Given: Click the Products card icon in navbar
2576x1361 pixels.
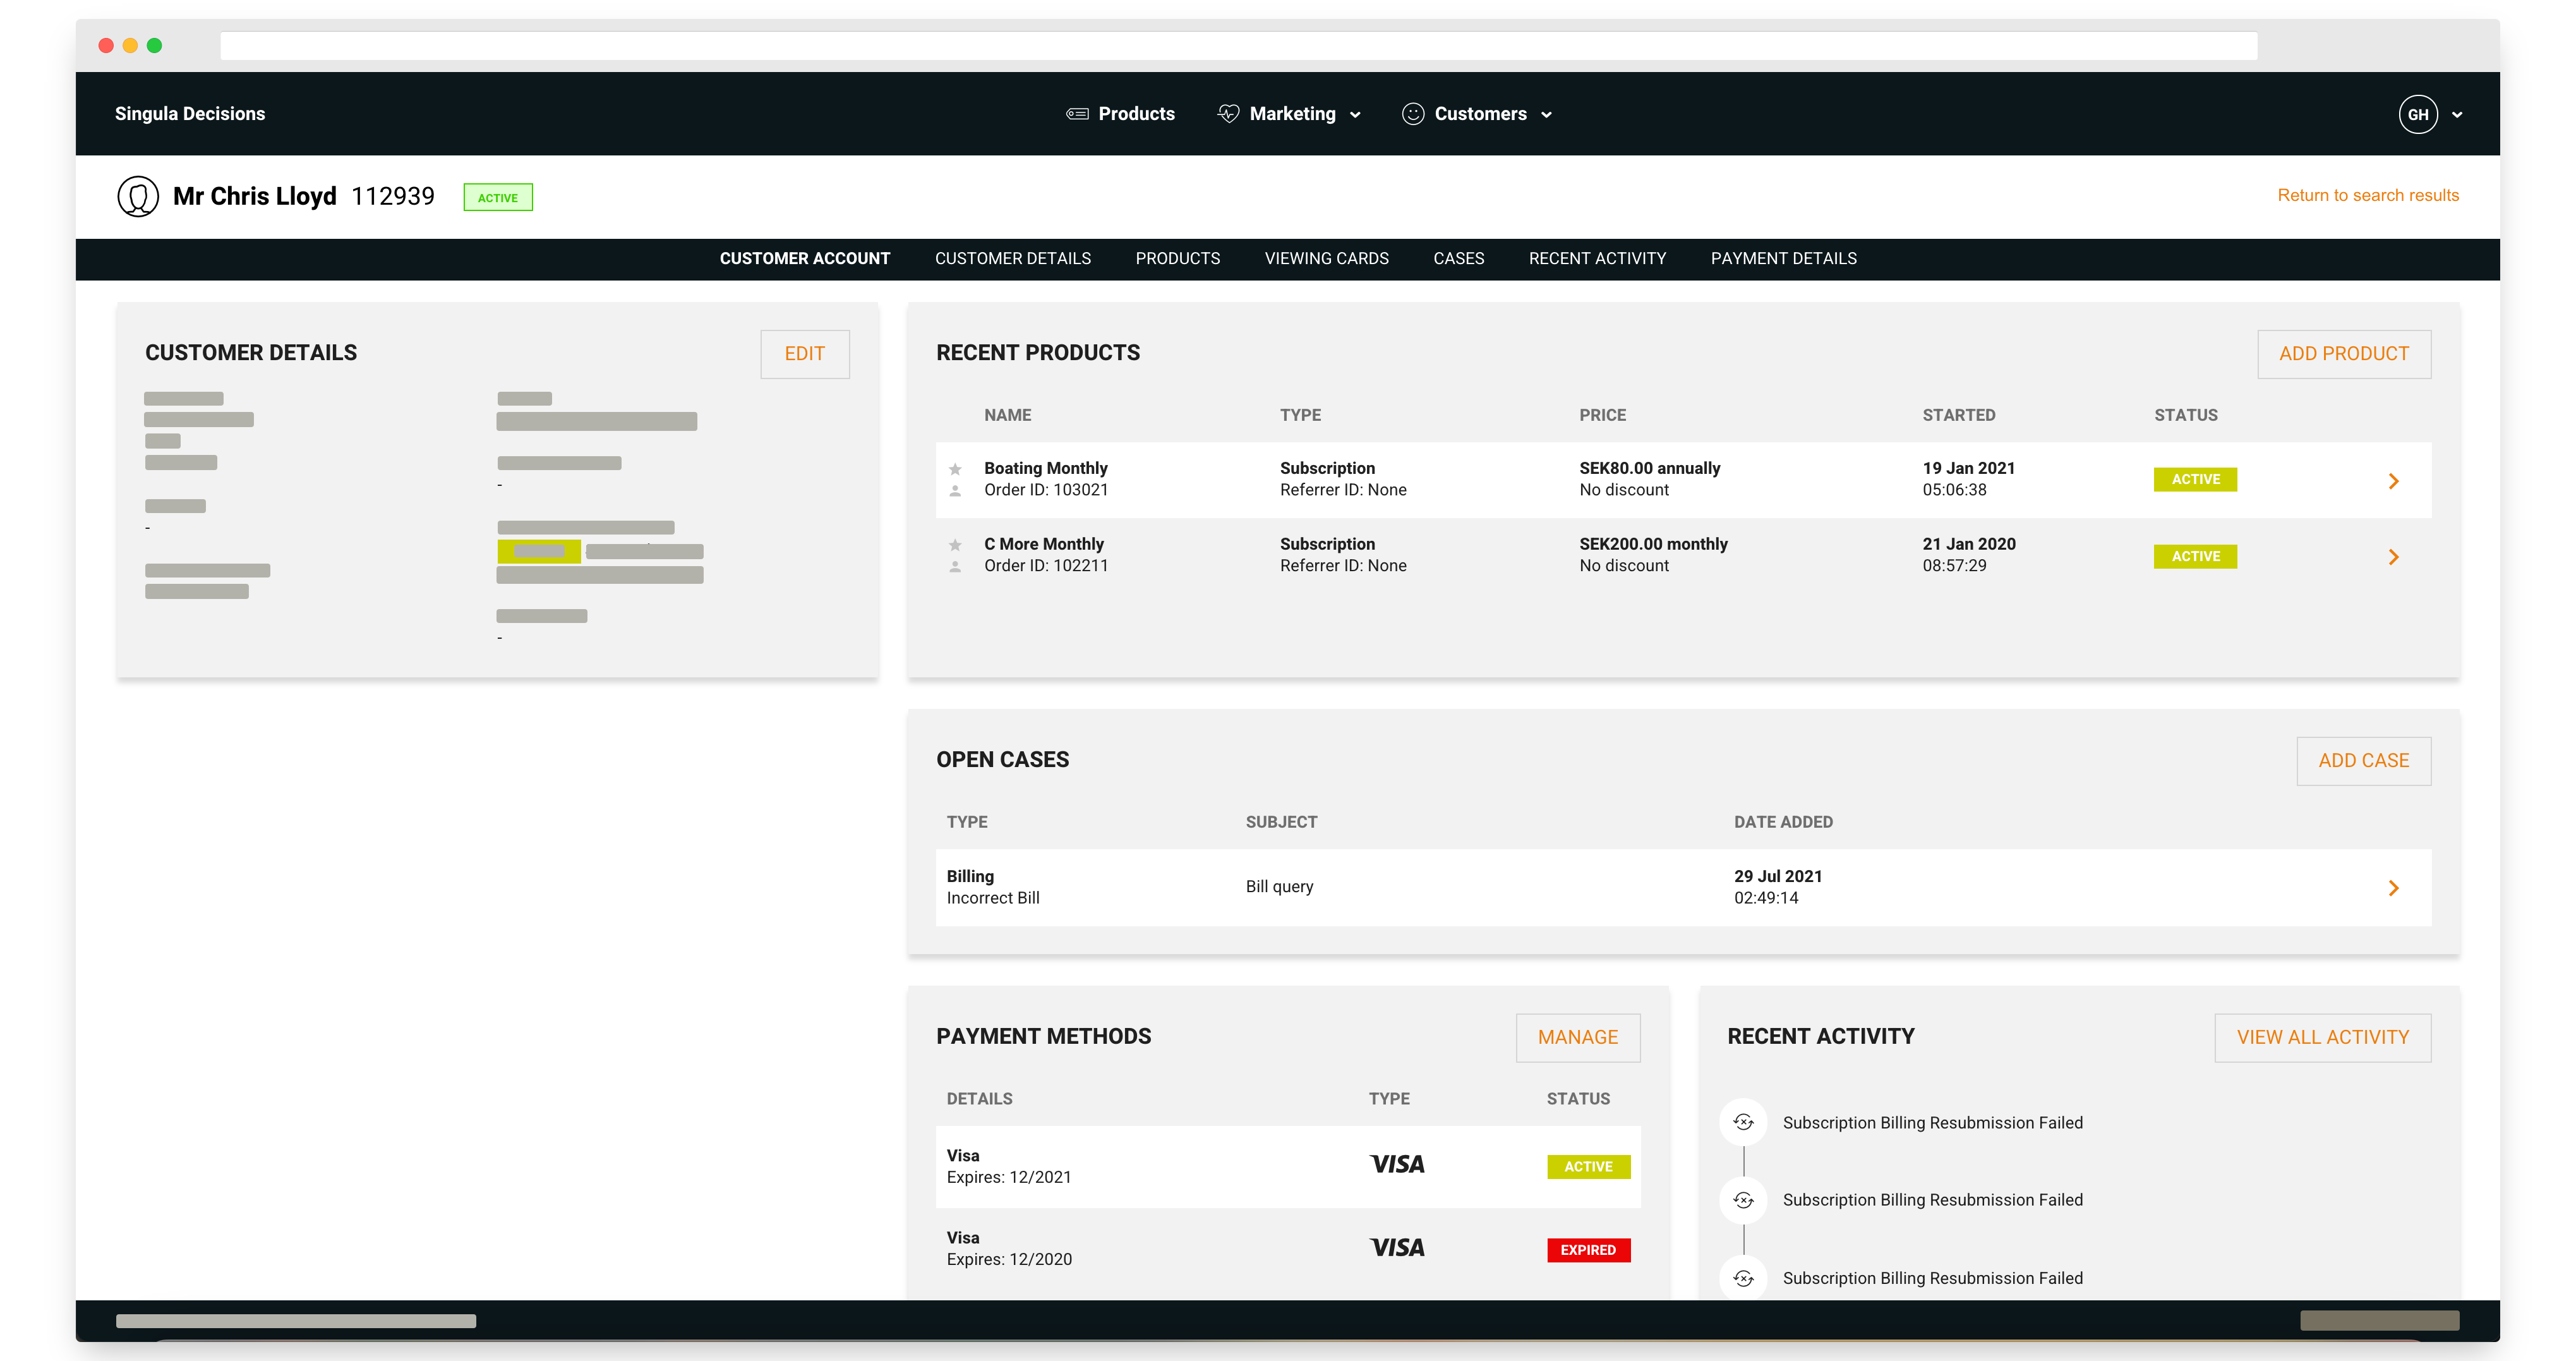Looking at the screenshot, I should click(1077, 114).
